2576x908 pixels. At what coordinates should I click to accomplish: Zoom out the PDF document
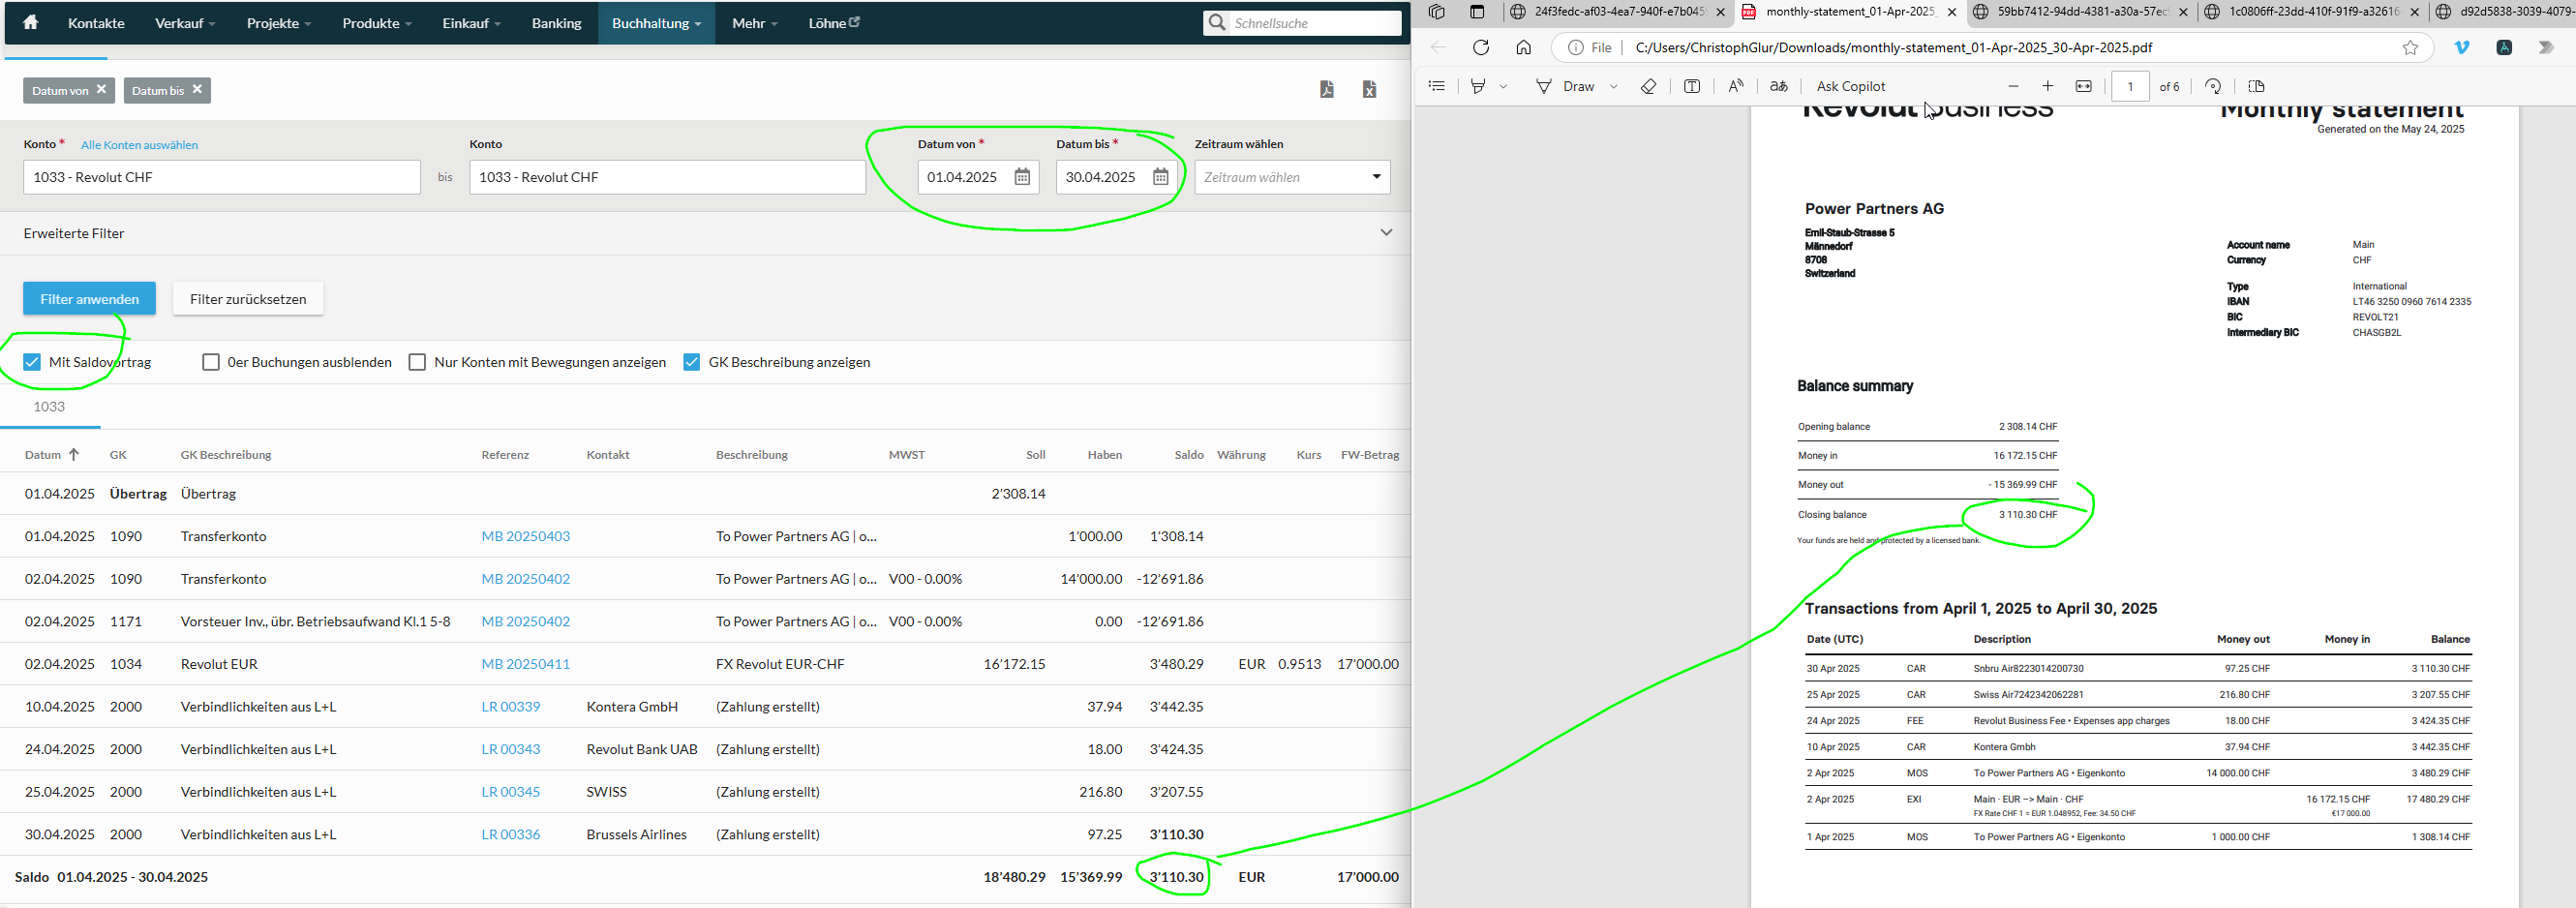coord(2014,86)
